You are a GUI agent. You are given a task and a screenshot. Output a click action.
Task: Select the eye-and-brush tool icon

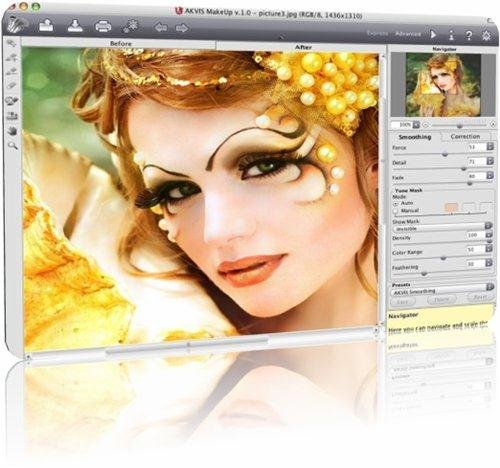point(12,100)
